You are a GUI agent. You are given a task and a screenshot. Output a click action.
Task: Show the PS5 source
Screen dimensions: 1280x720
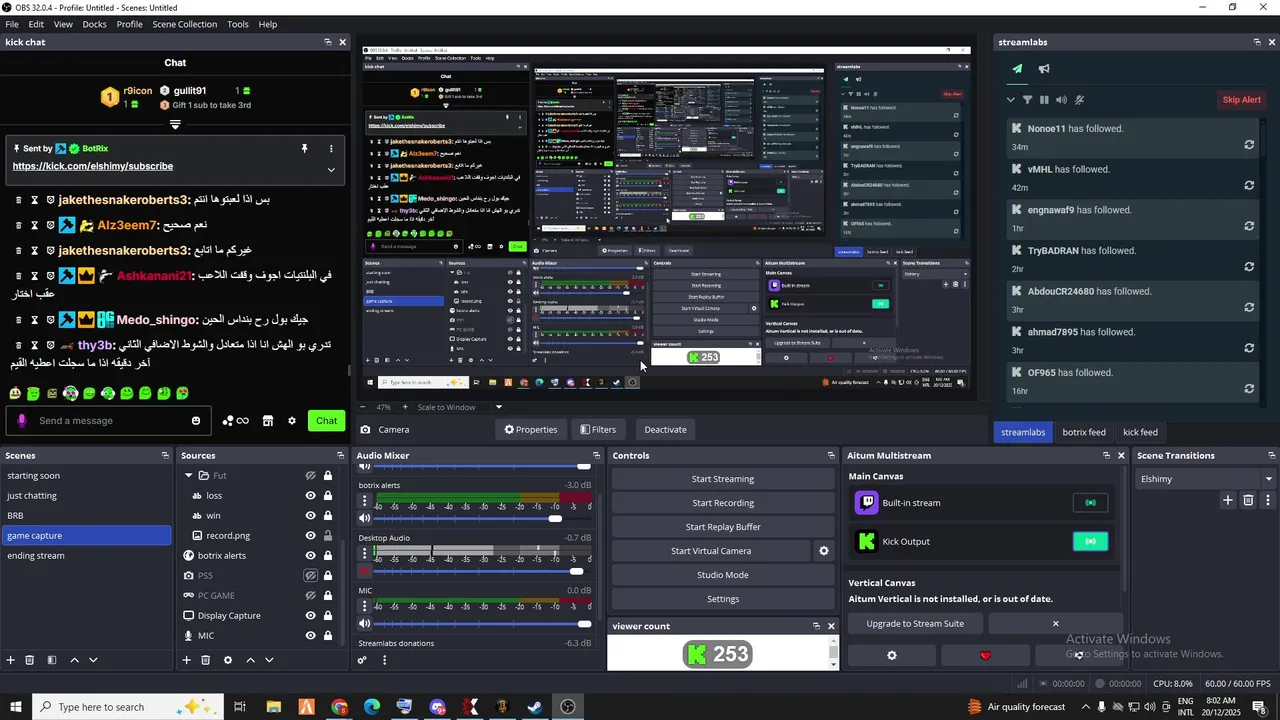coord(311,576)
